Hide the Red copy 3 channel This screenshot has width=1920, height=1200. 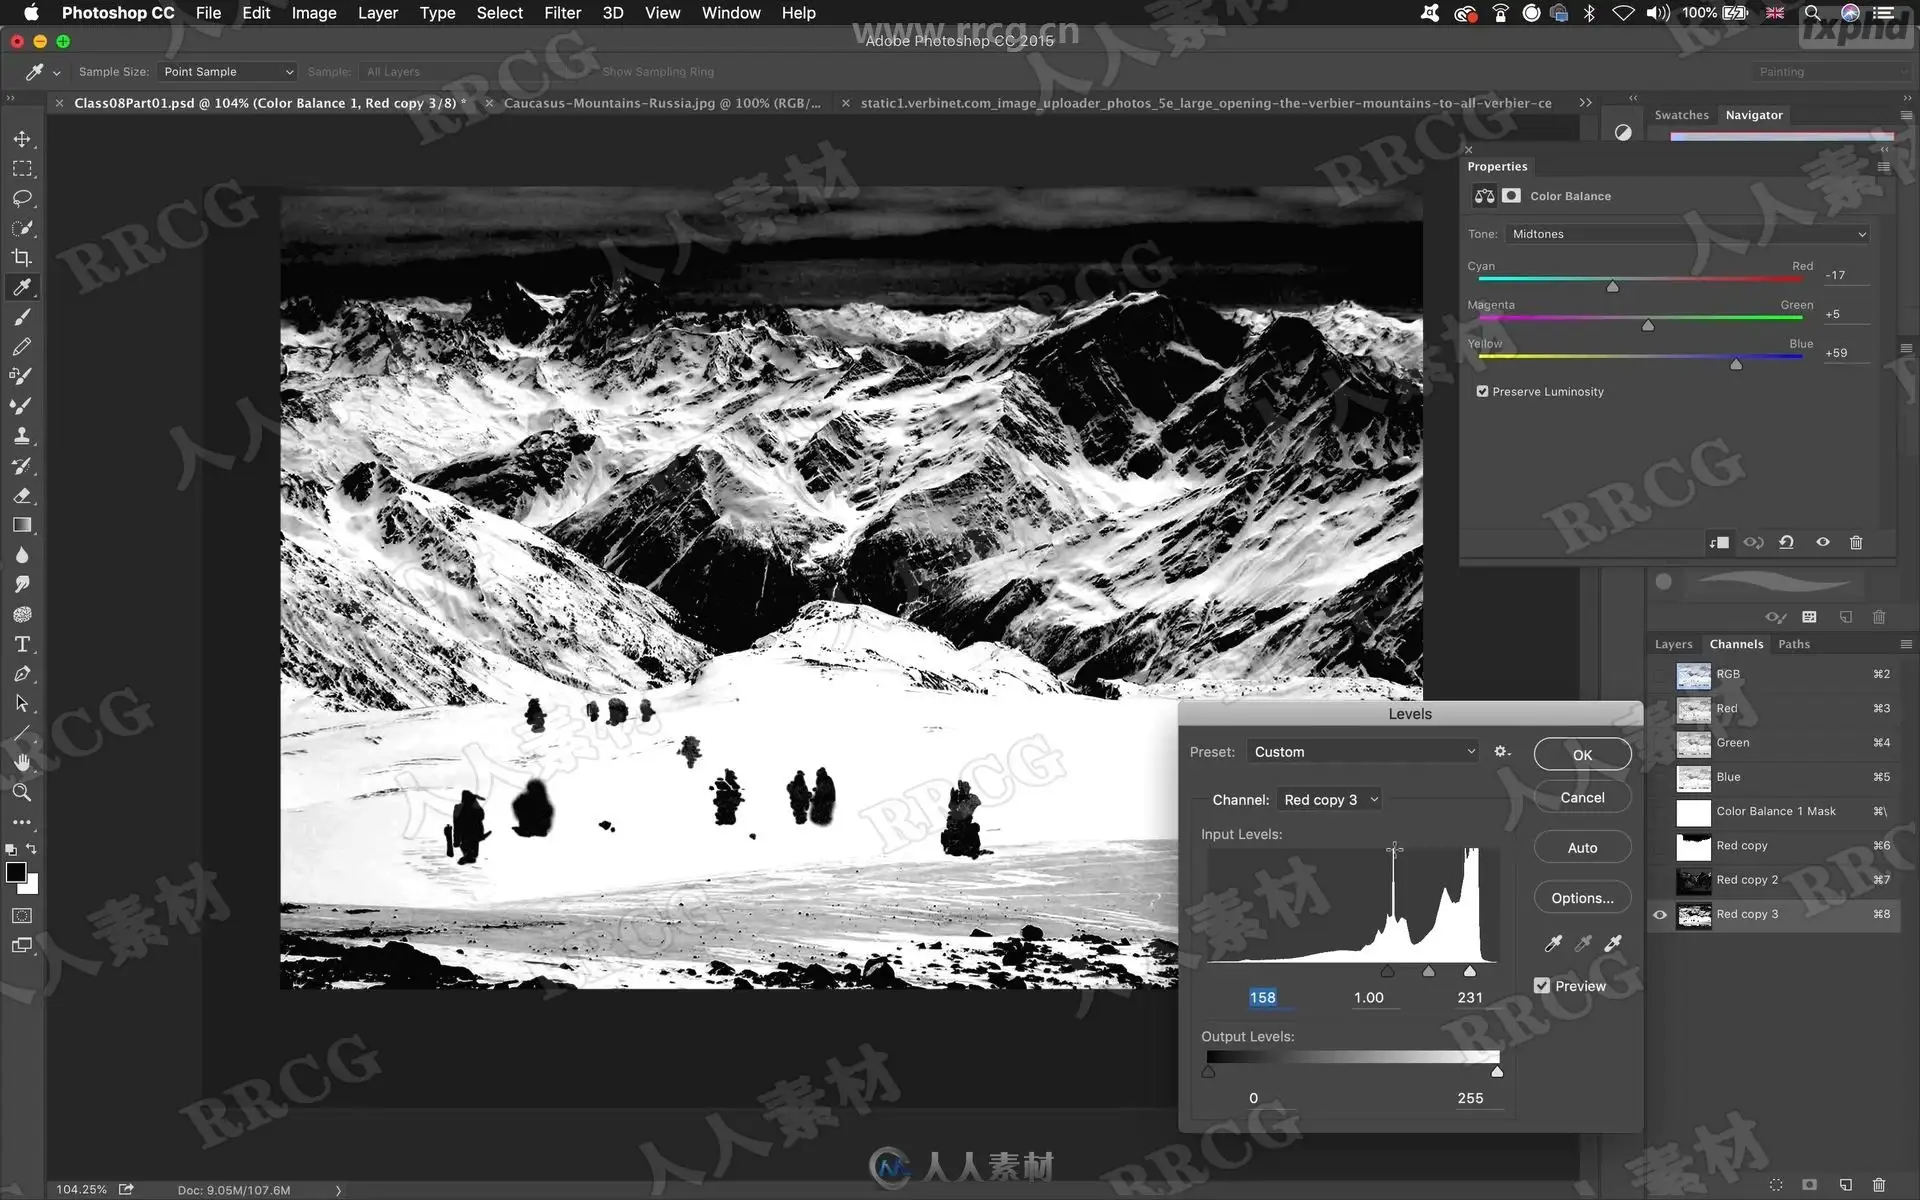pyautogui.click(x=1660, y=914)
